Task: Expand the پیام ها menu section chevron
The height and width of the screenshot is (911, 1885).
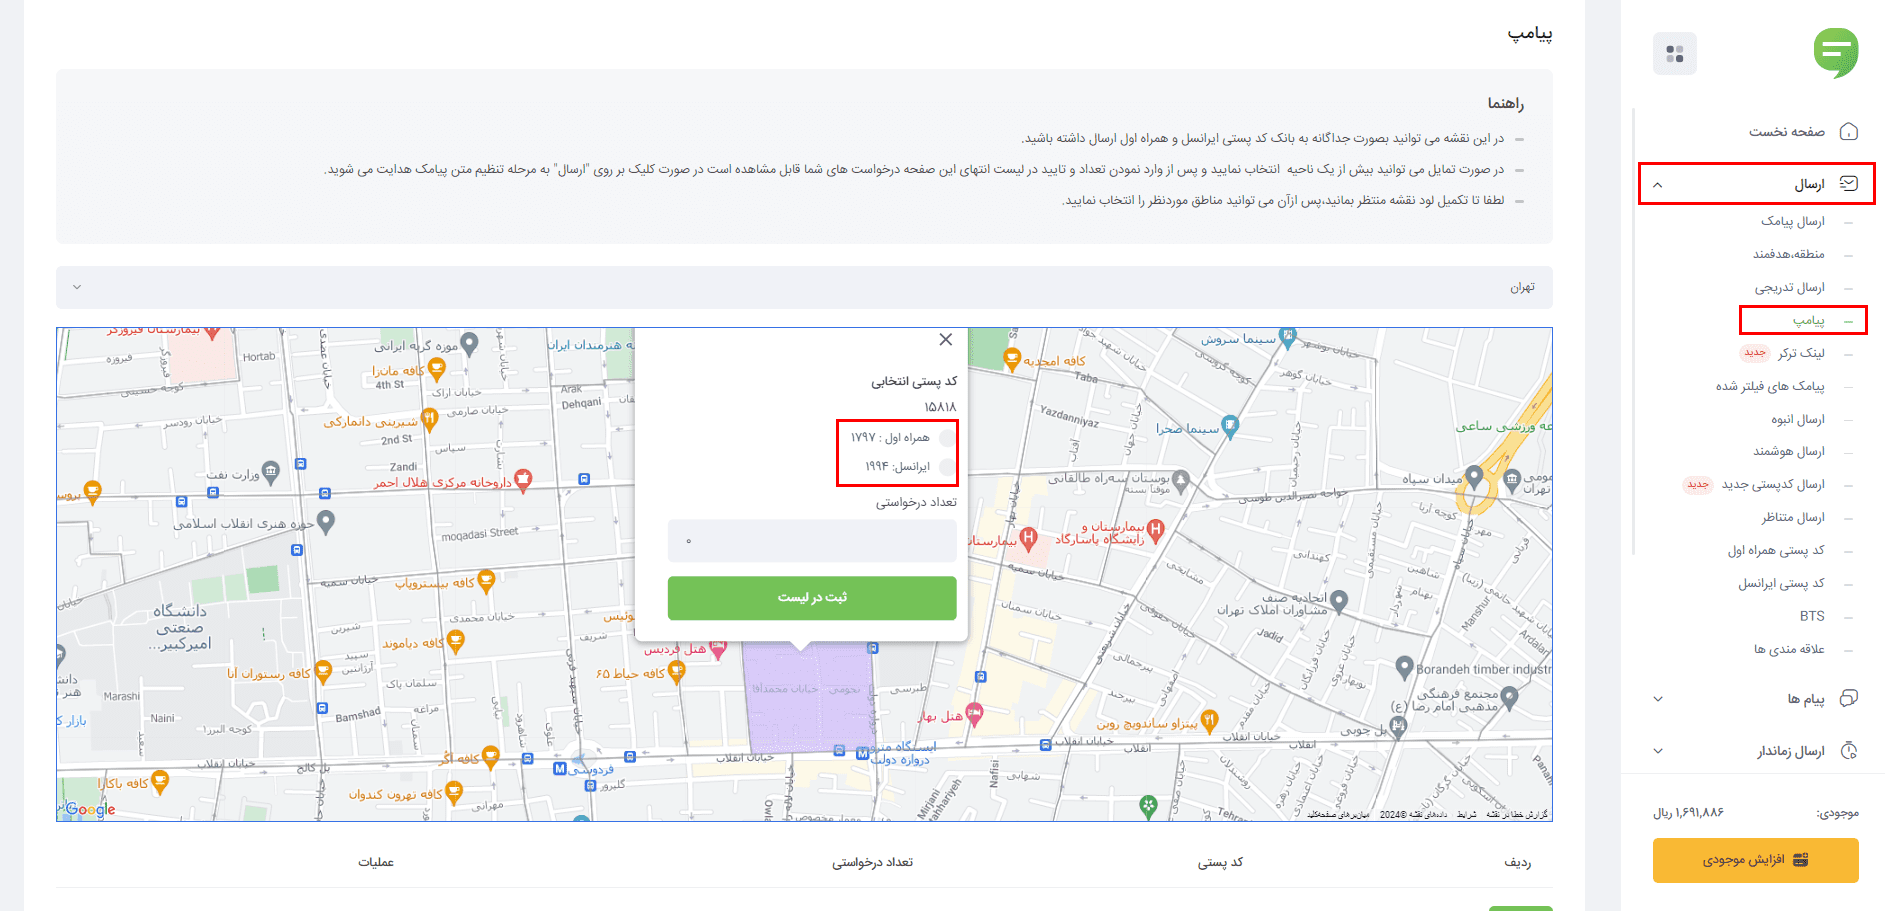Action: click(1658, 699)
